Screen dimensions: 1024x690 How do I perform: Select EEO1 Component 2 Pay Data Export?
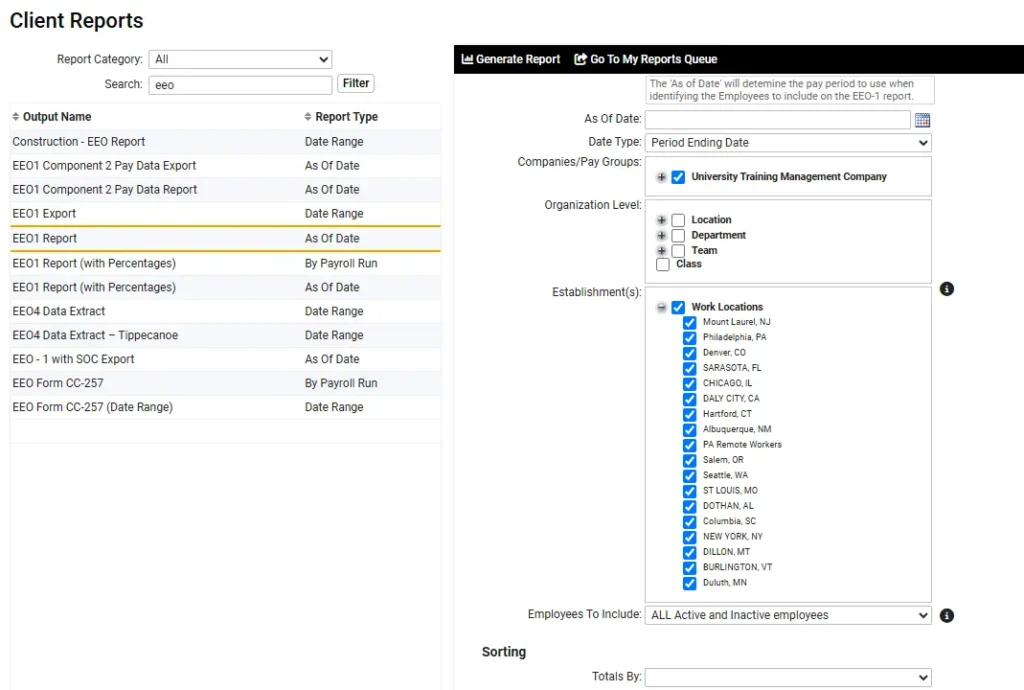point(225,166)
